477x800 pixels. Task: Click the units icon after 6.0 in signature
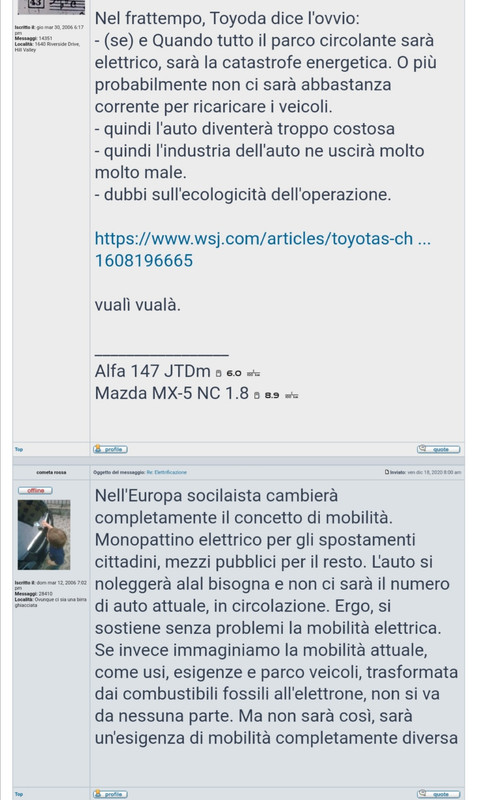pos(254,374)
